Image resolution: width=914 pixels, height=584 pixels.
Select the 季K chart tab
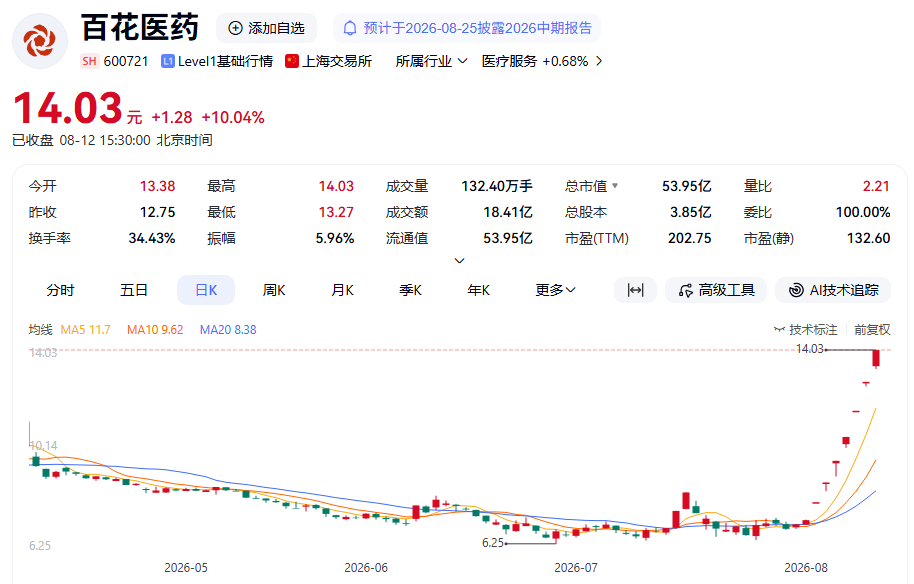(x=410, y=290)
